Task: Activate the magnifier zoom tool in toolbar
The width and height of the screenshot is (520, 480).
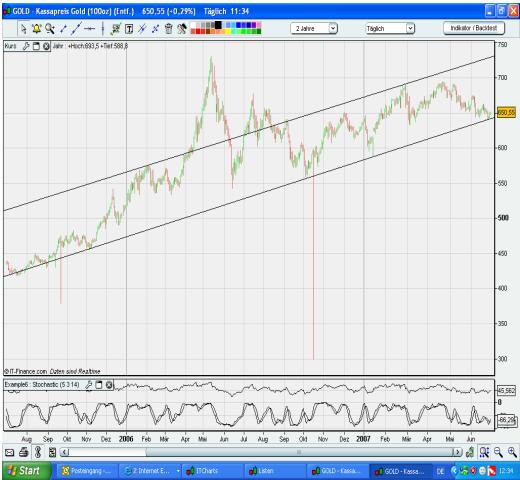Action: (50, 29)
